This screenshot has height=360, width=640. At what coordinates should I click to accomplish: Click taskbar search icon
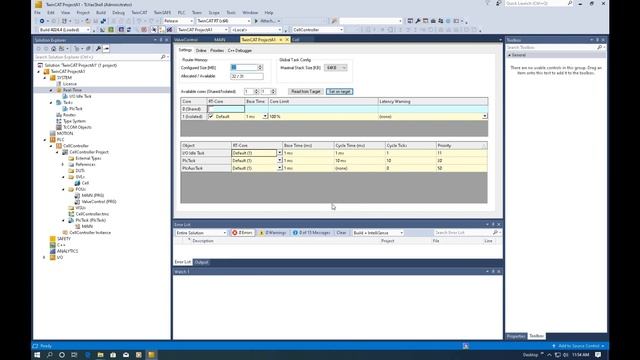[x=50, y=355]
